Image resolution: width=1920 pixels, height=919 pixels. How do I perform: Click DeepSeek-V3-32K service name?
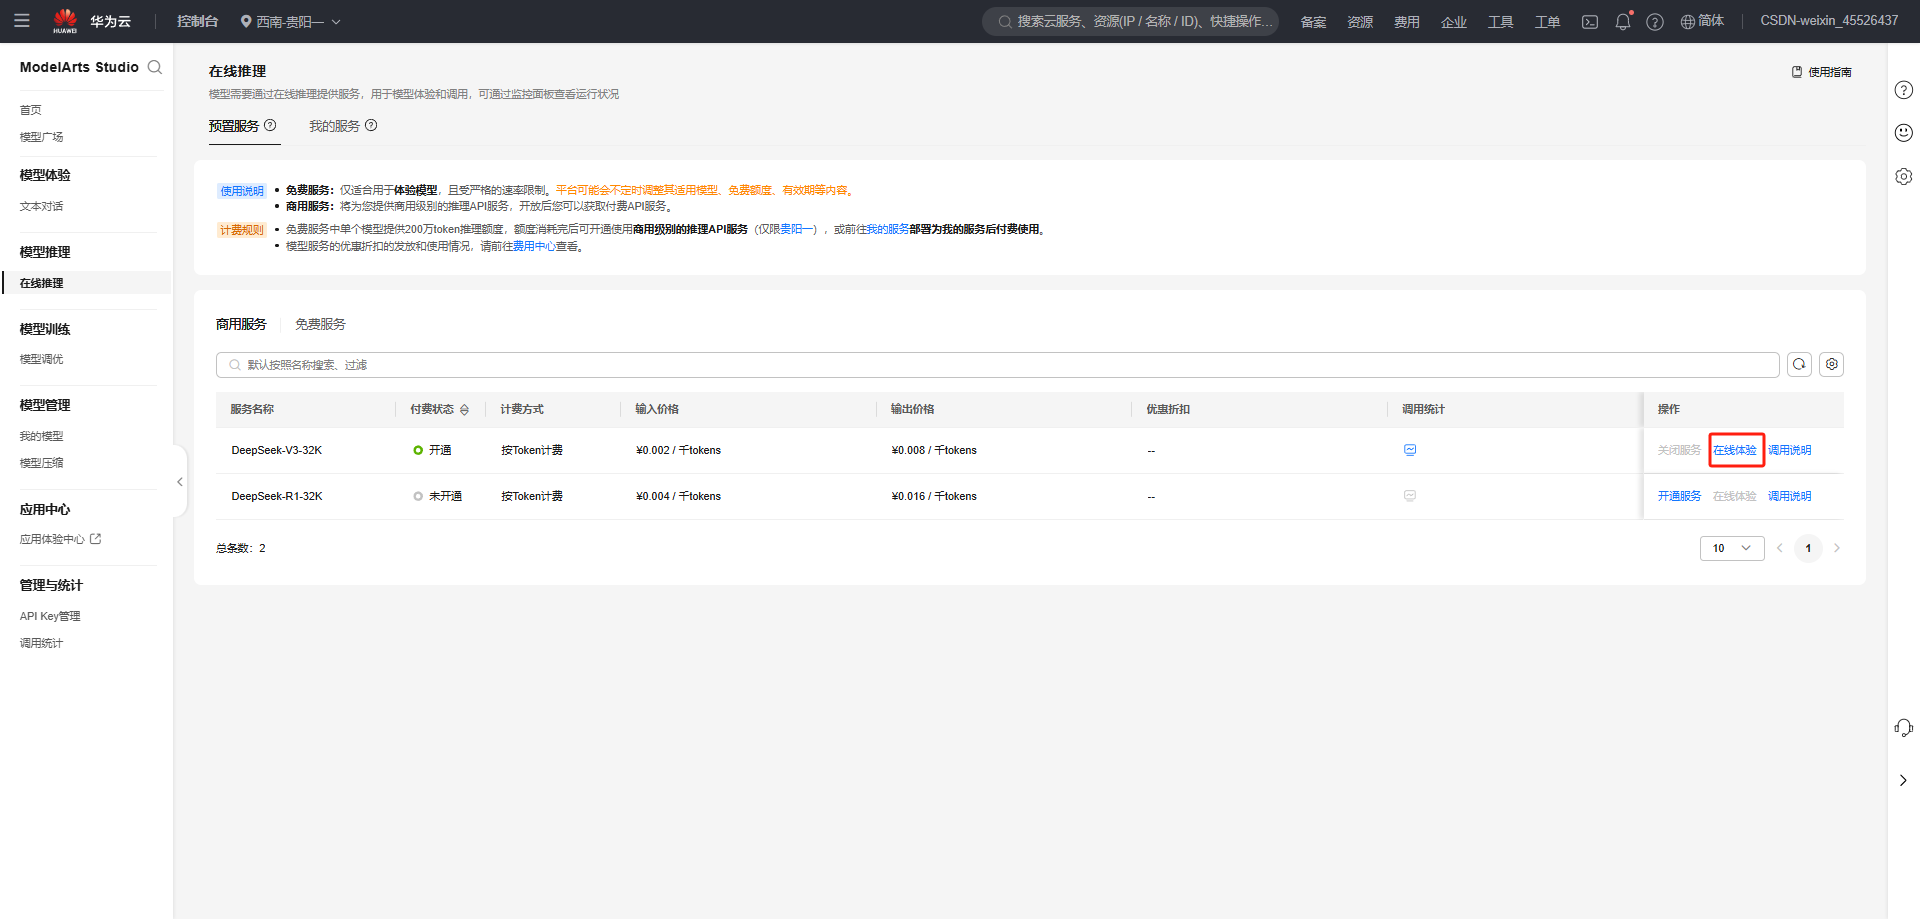coord(277,450)
